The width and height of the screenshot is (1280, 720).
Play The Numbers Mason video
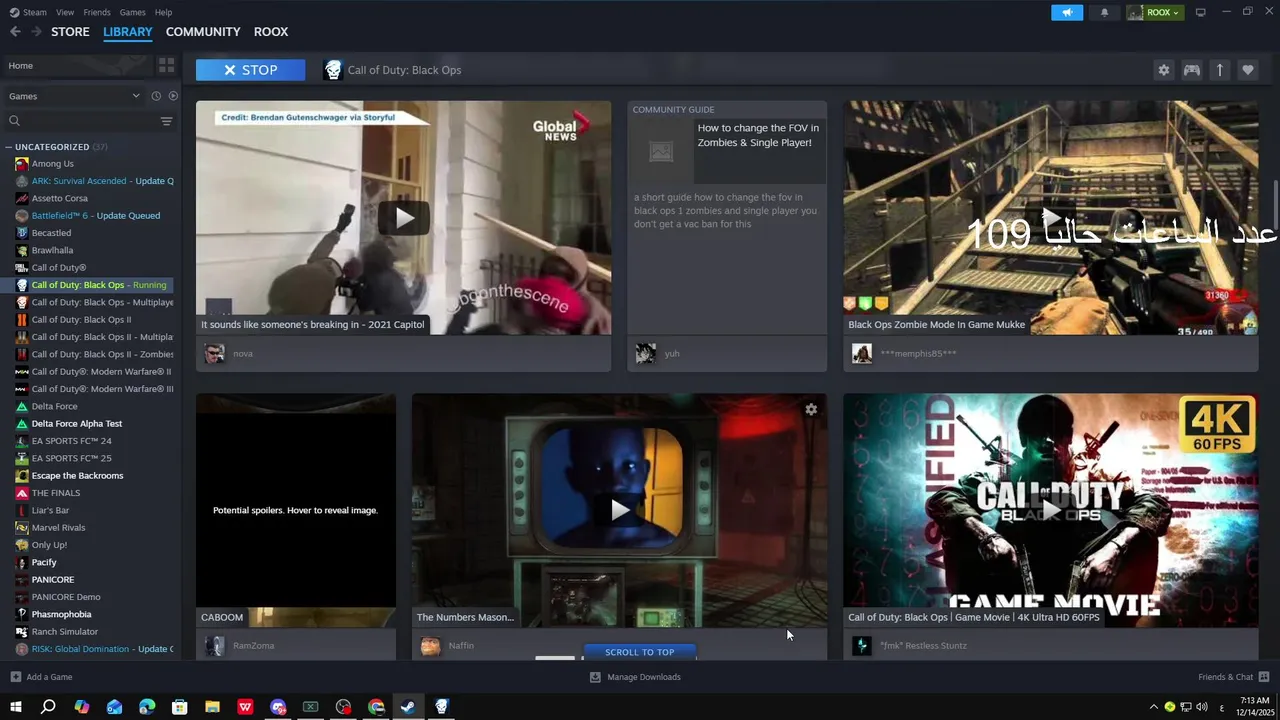[x=620, y=510]
